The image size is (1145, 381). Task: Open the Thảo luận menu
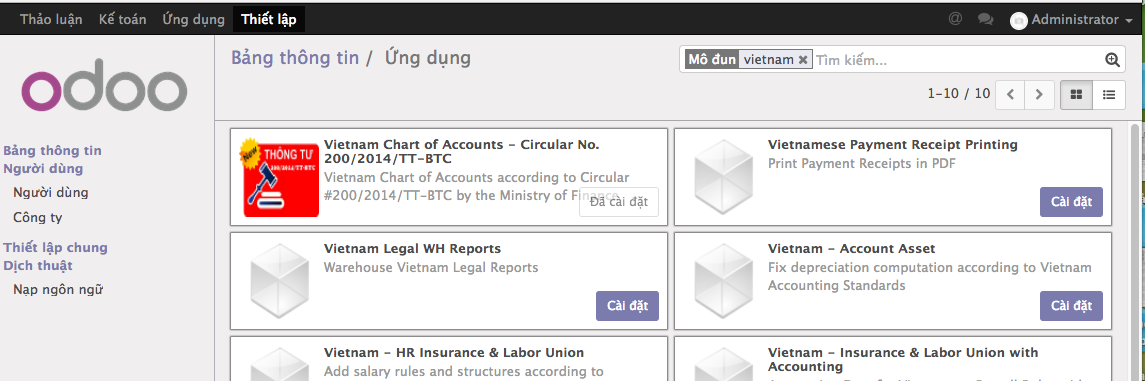[51, 20]
